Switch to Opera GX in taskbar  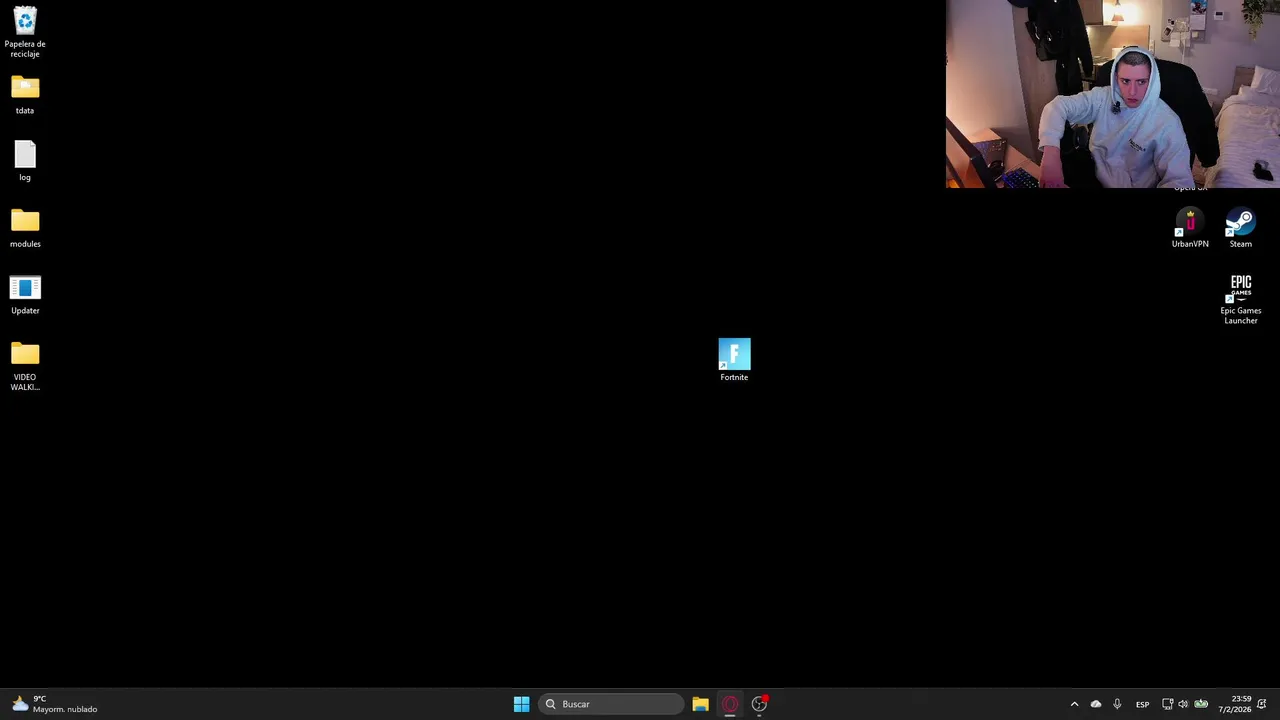tap(730, 704)
